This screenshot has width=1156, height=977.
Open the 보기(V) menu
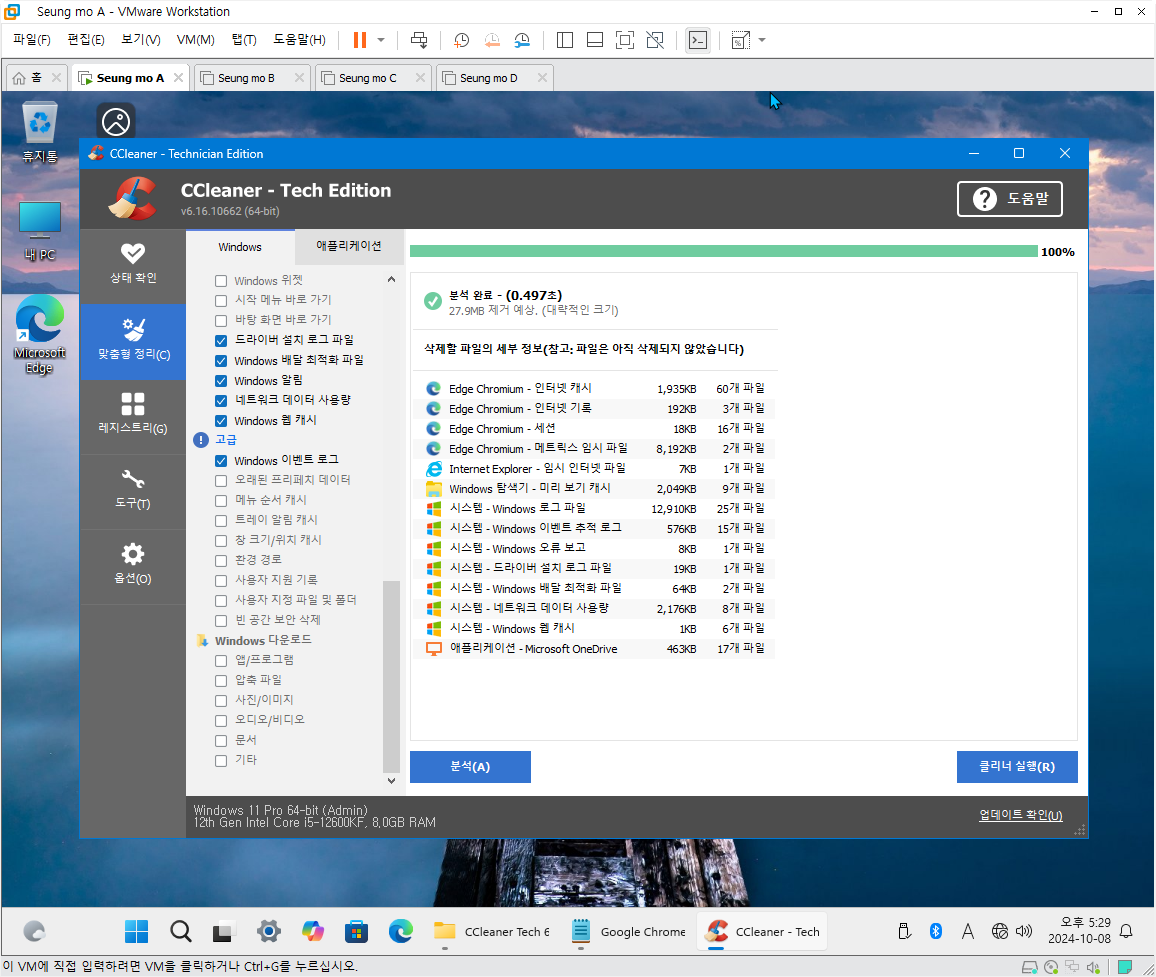click(140, 40)
